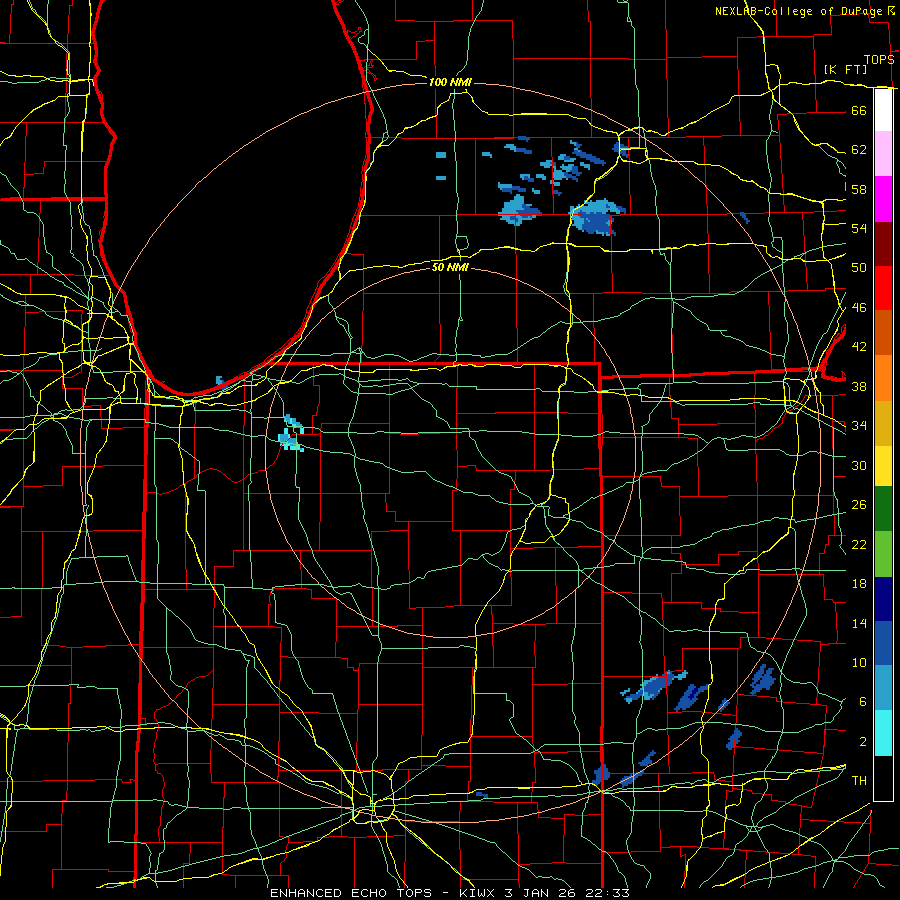Click the 42 legend value
This screenshot has height=900, width=900.
(x=859, y=347)
